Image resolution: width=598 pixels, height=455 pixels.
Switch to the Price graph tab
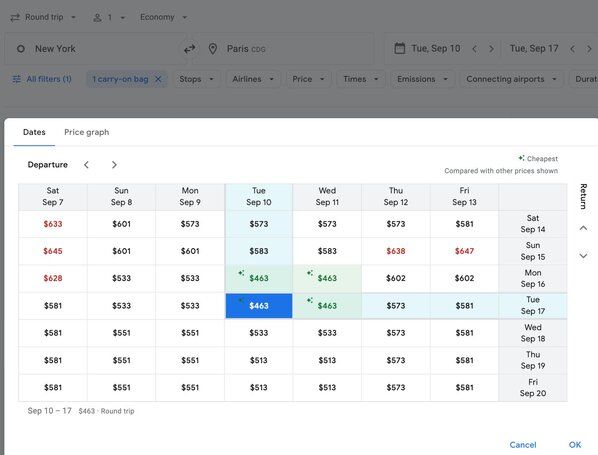pos(87,132)
